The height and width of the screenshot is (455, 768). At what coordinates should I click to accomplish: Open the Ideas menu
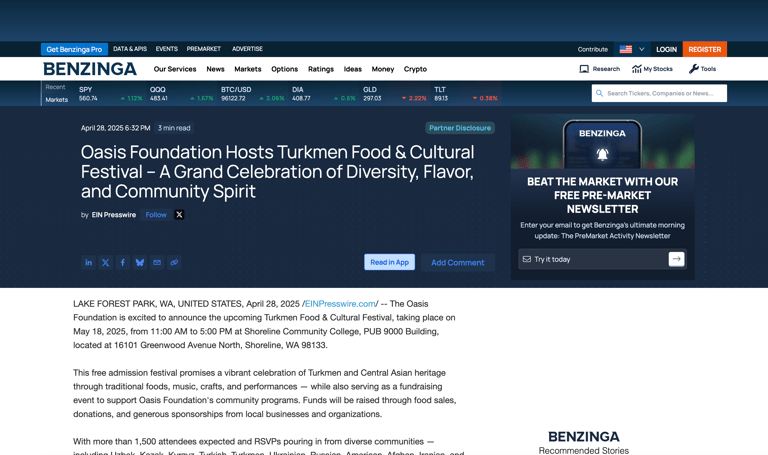[x=353, y=69]
